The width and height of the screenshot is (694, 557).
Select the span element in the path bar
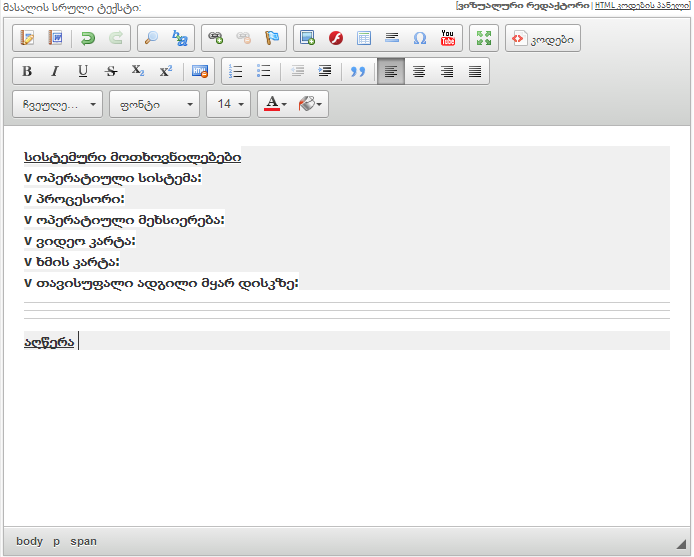pos(83,541)
